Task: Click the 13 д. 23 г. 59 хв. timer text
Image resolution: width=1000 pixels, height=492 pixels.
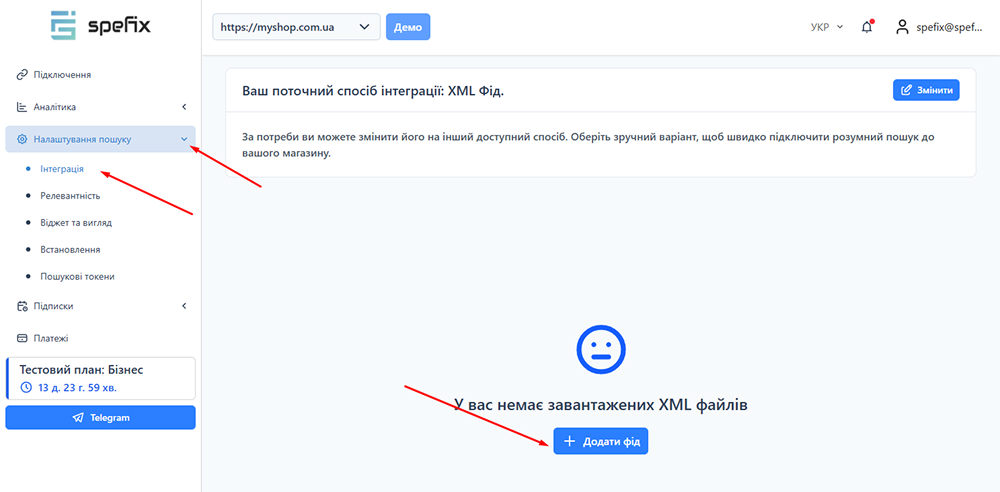Action: pos(76,387)
